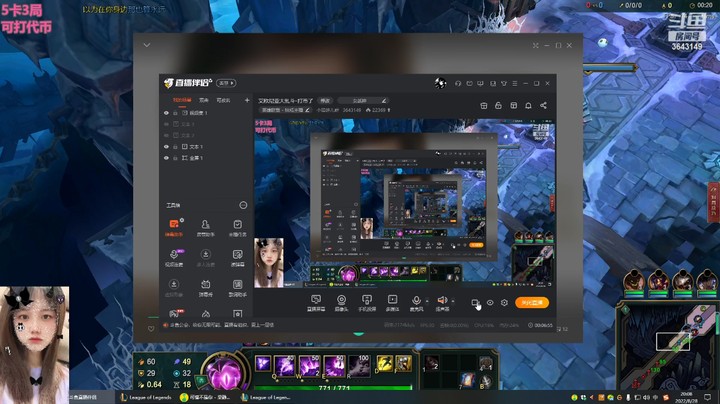Toggle the lock on first source layer
Screen dimensions: 720x404
175,113
